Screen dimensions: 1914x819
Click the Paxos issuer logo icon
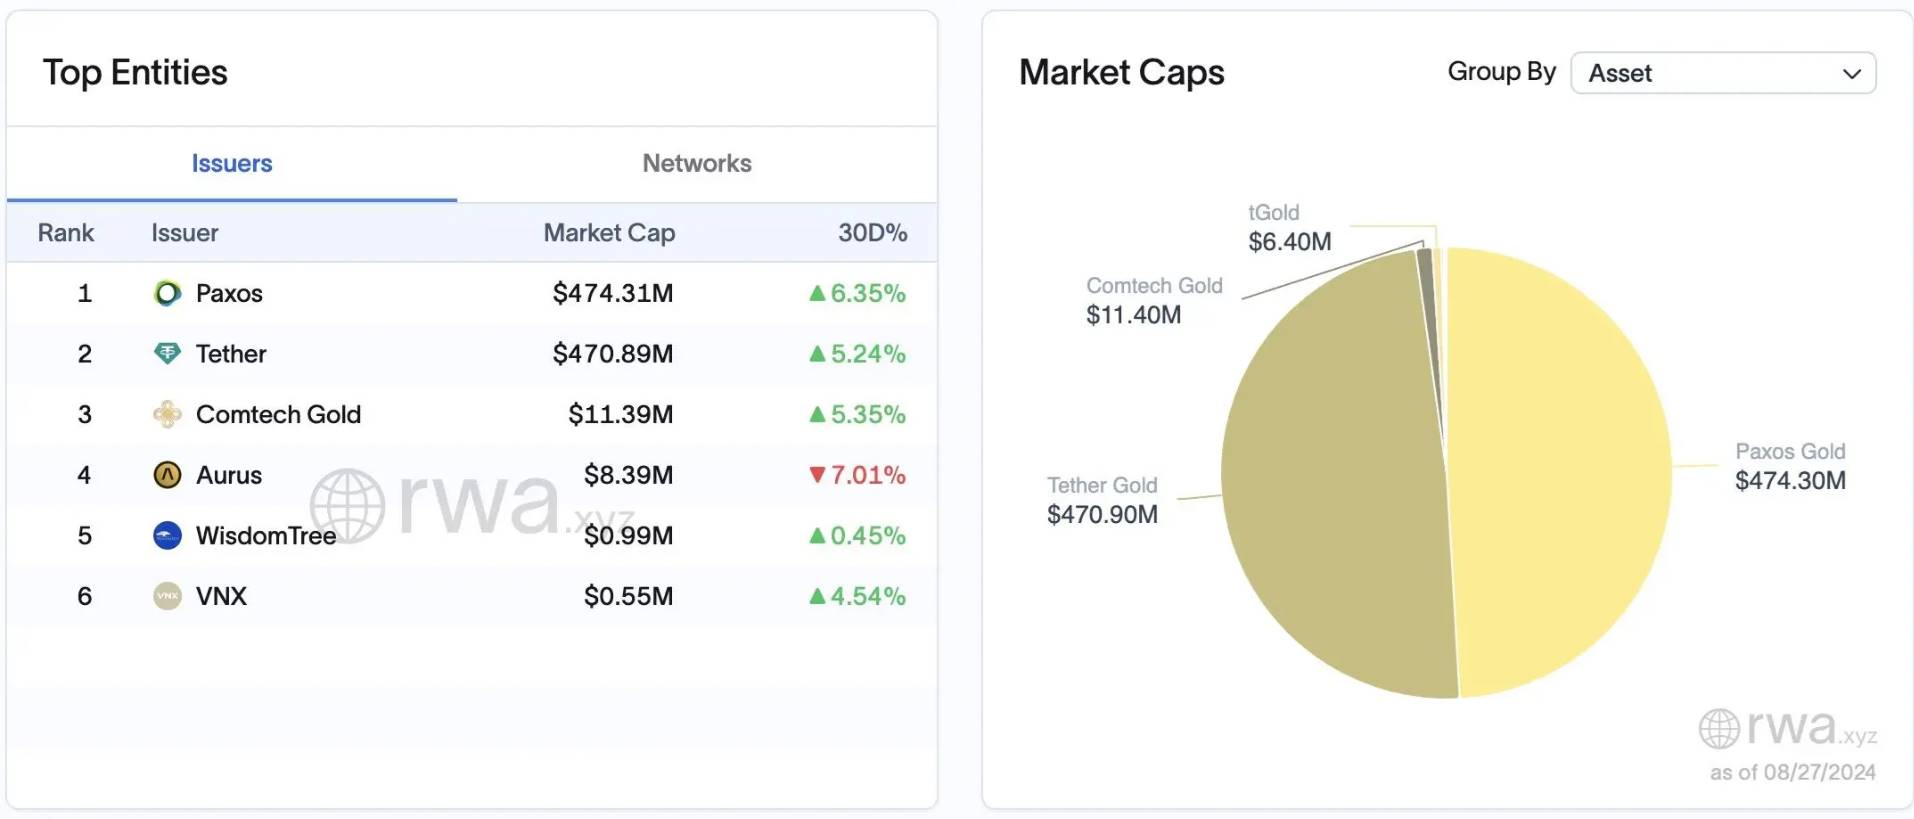pos(167,293)
